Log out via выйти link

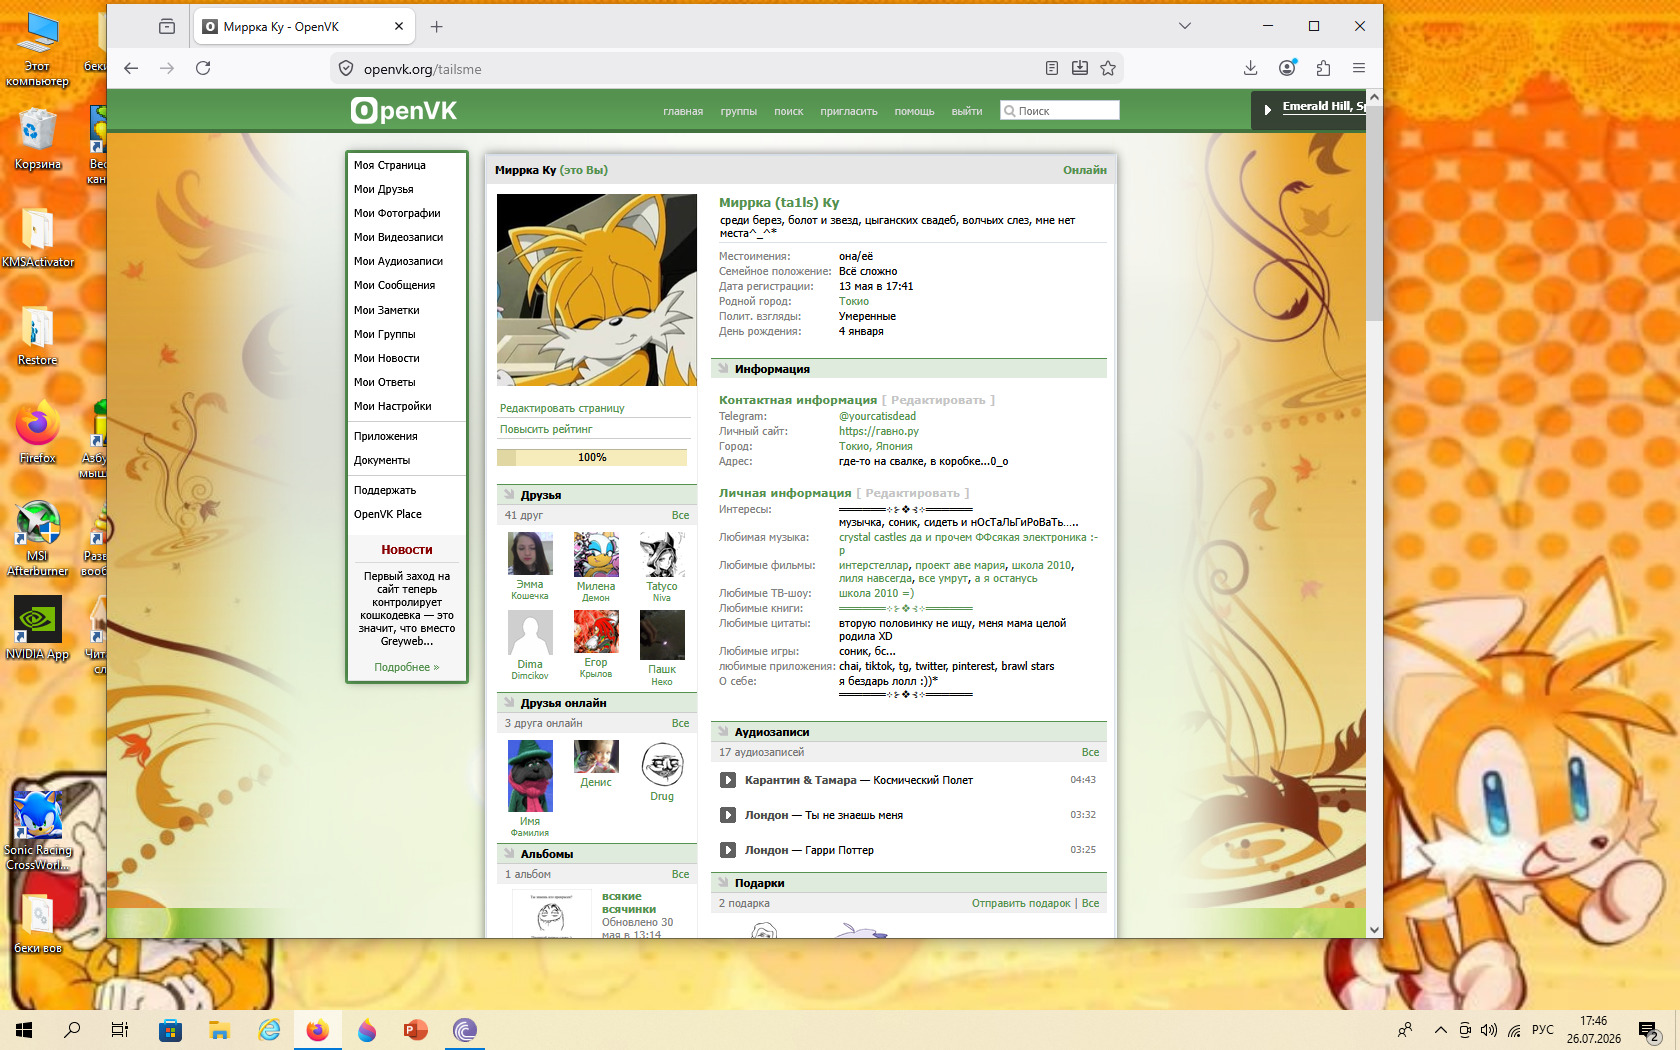tap(966, 112)
